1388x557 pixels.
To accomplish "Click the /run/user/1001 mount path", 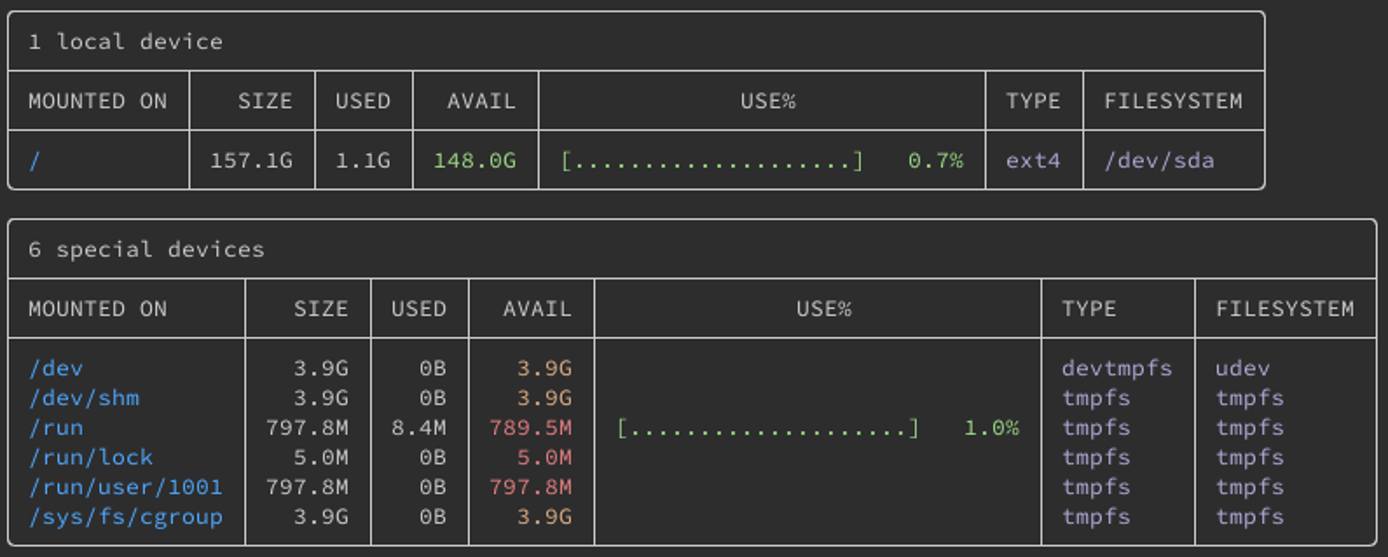I will click(x=125, y=487).
